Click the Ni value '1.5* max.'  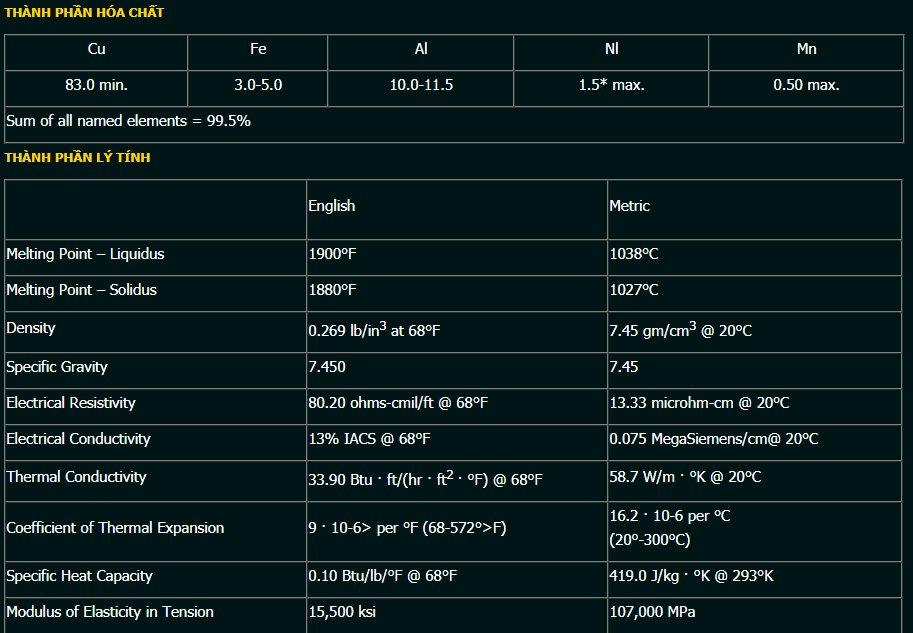611,85
